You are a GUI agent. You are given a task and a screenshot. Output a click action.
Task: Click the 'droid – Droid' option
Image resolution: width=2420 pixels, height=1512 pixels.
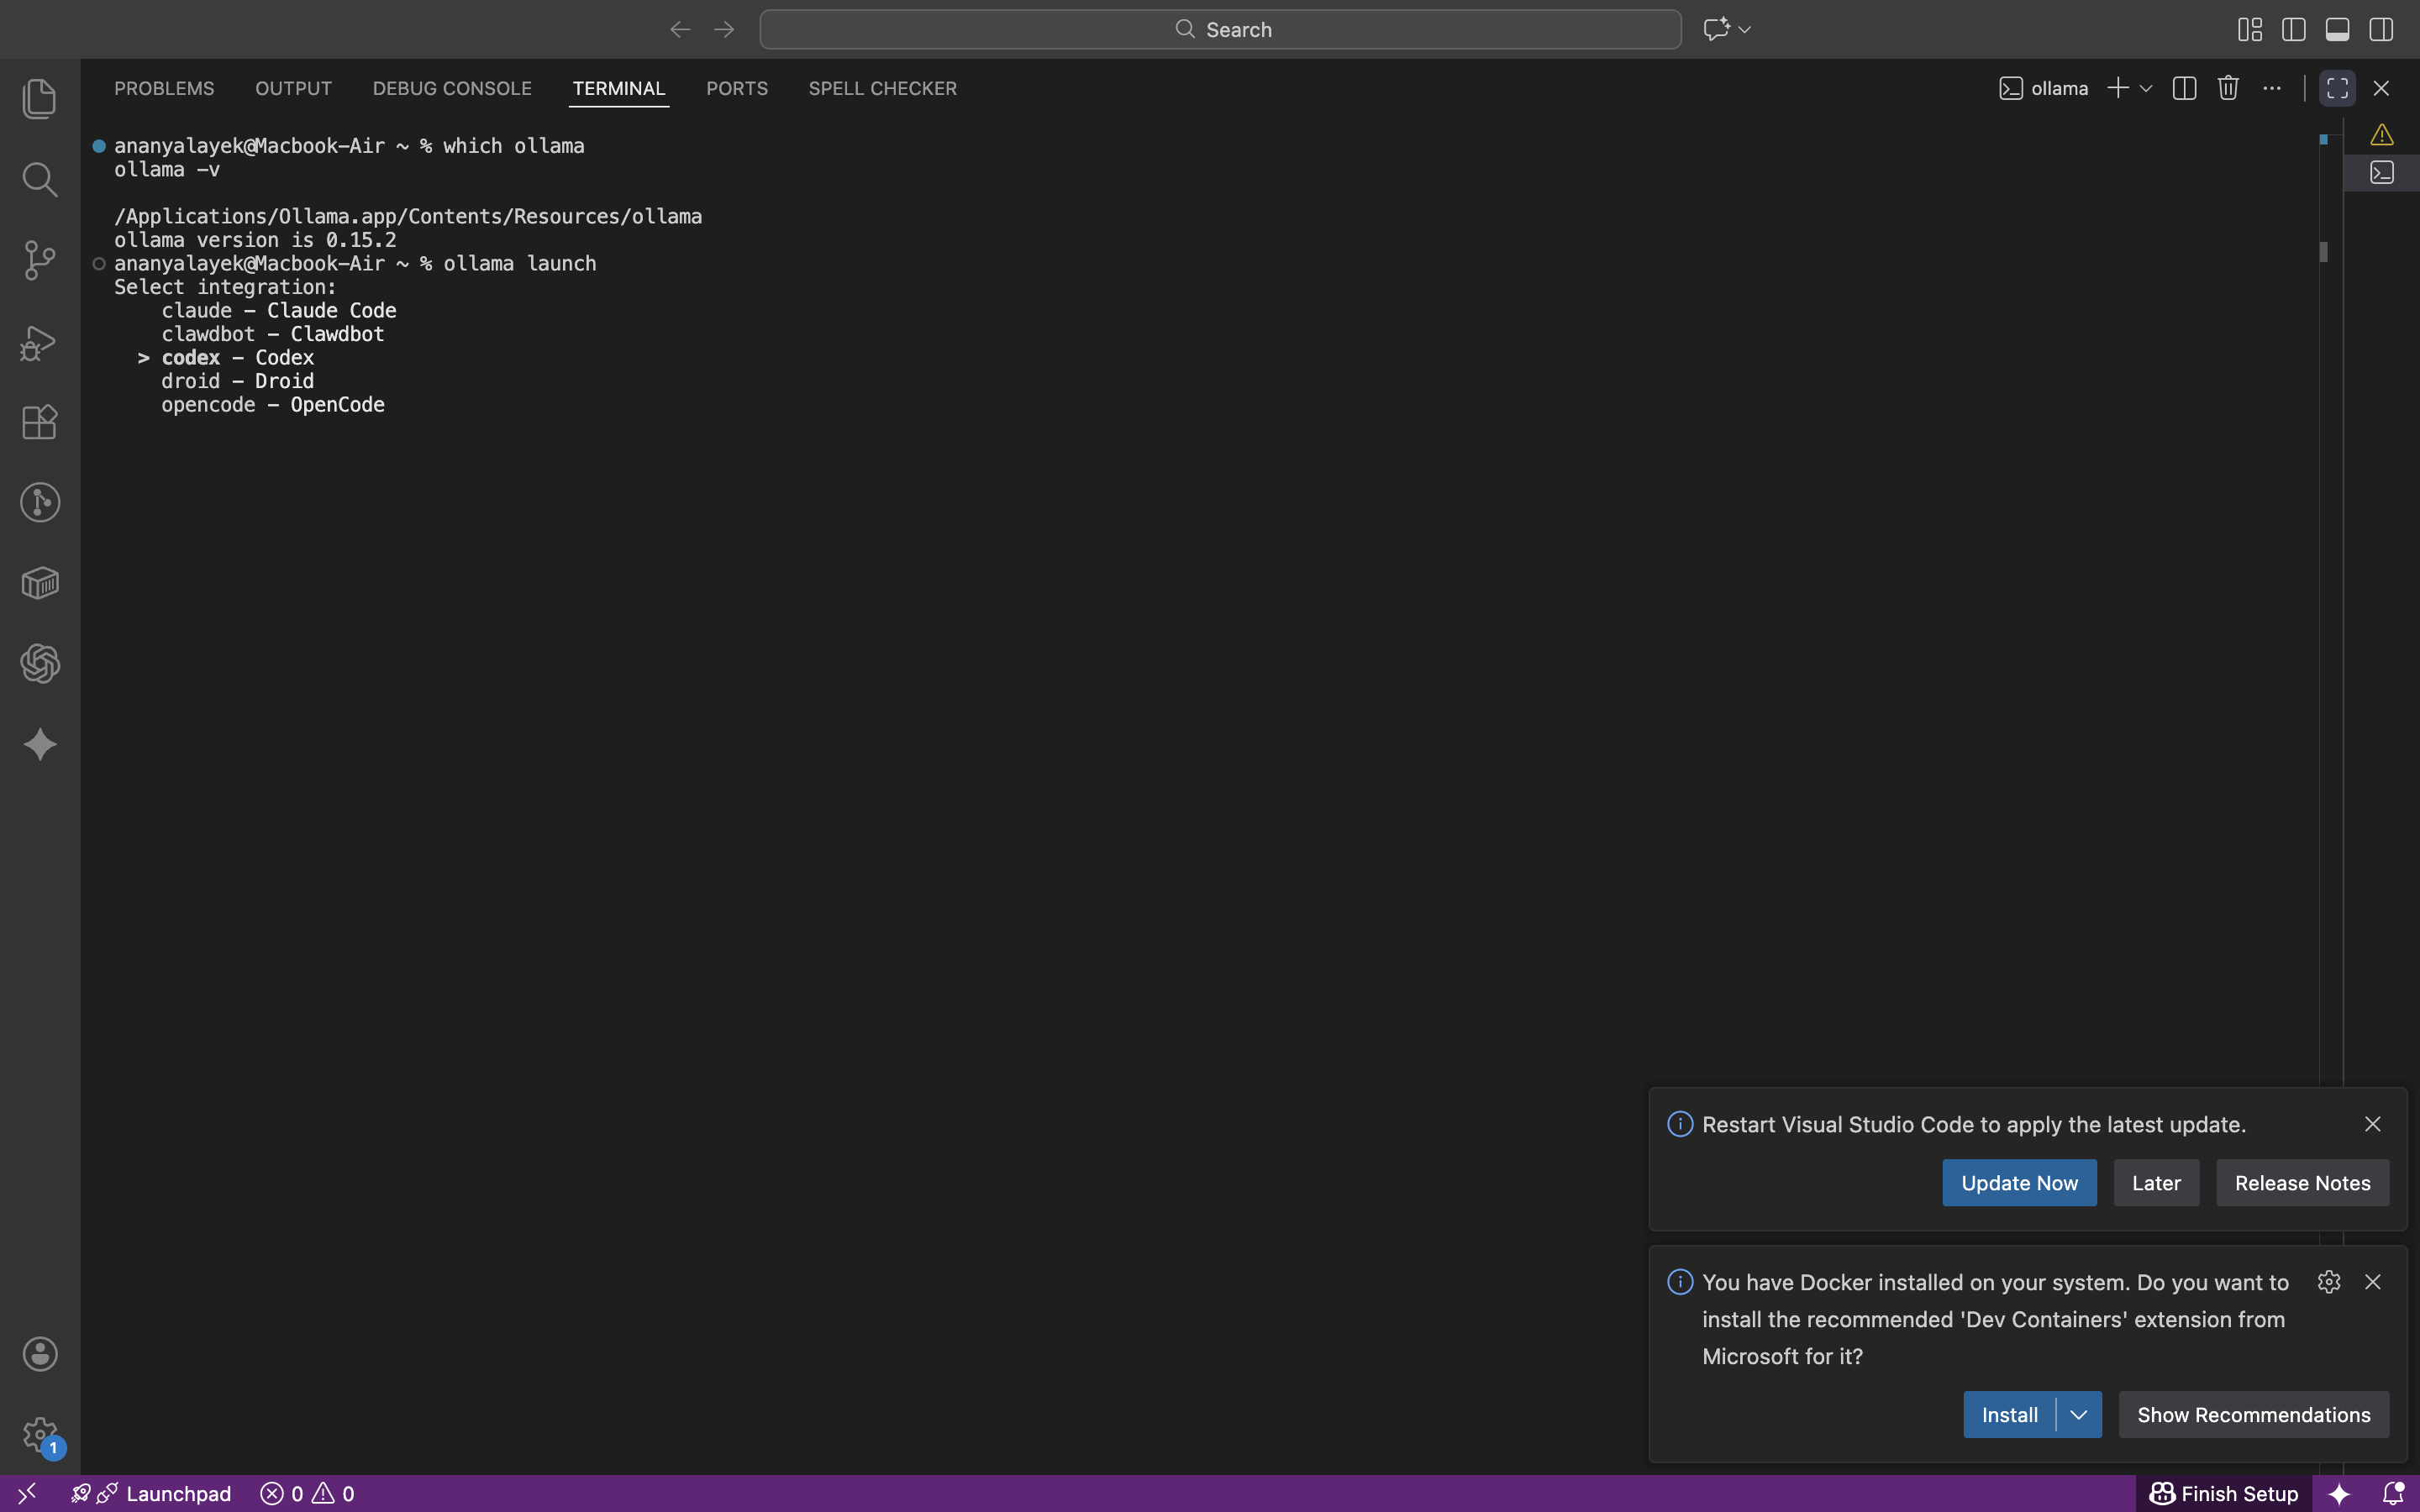click(x=238, y=381)
